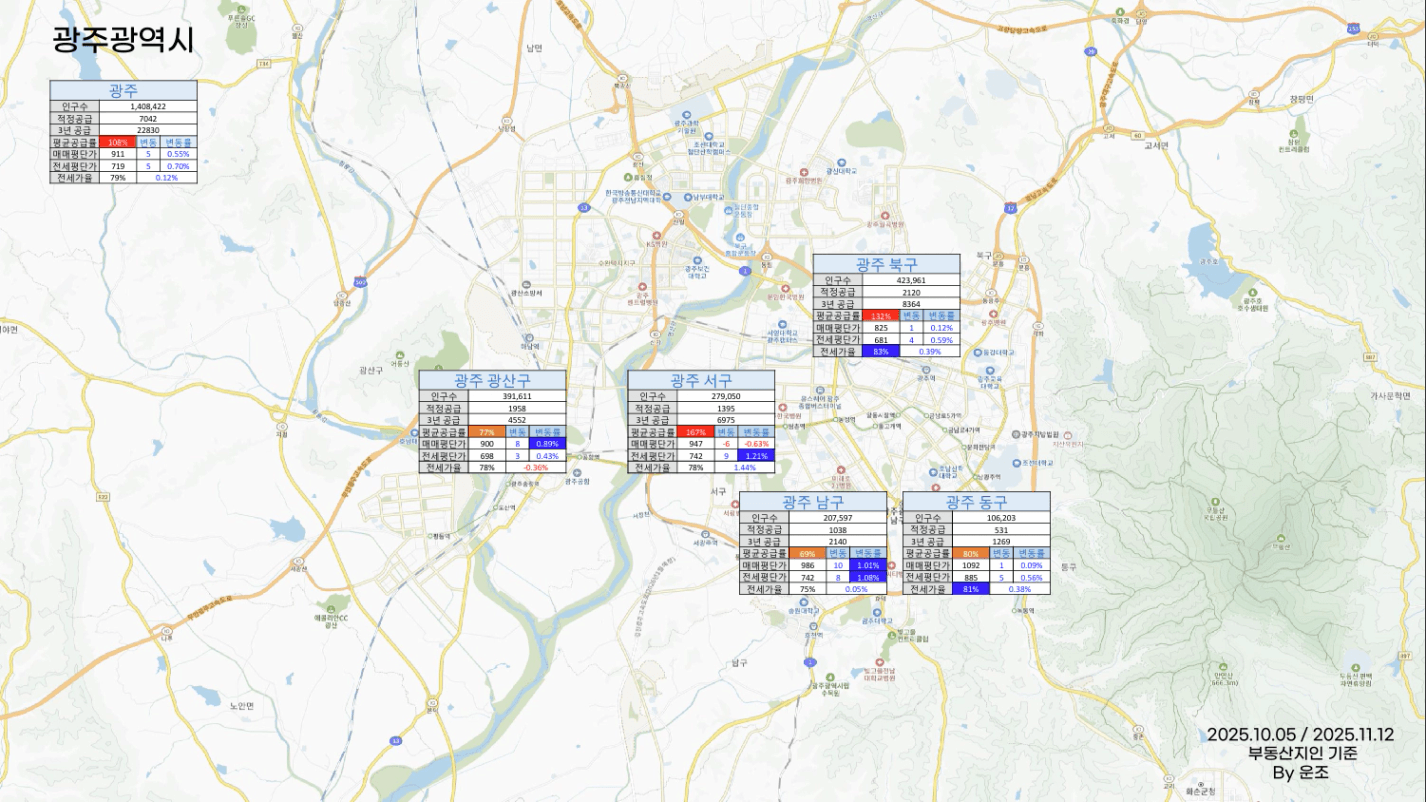The height and width of the screenshot is (802, 1426).
Task: Select the blue 1.08% change rate cell
Action: pos(868,577)
